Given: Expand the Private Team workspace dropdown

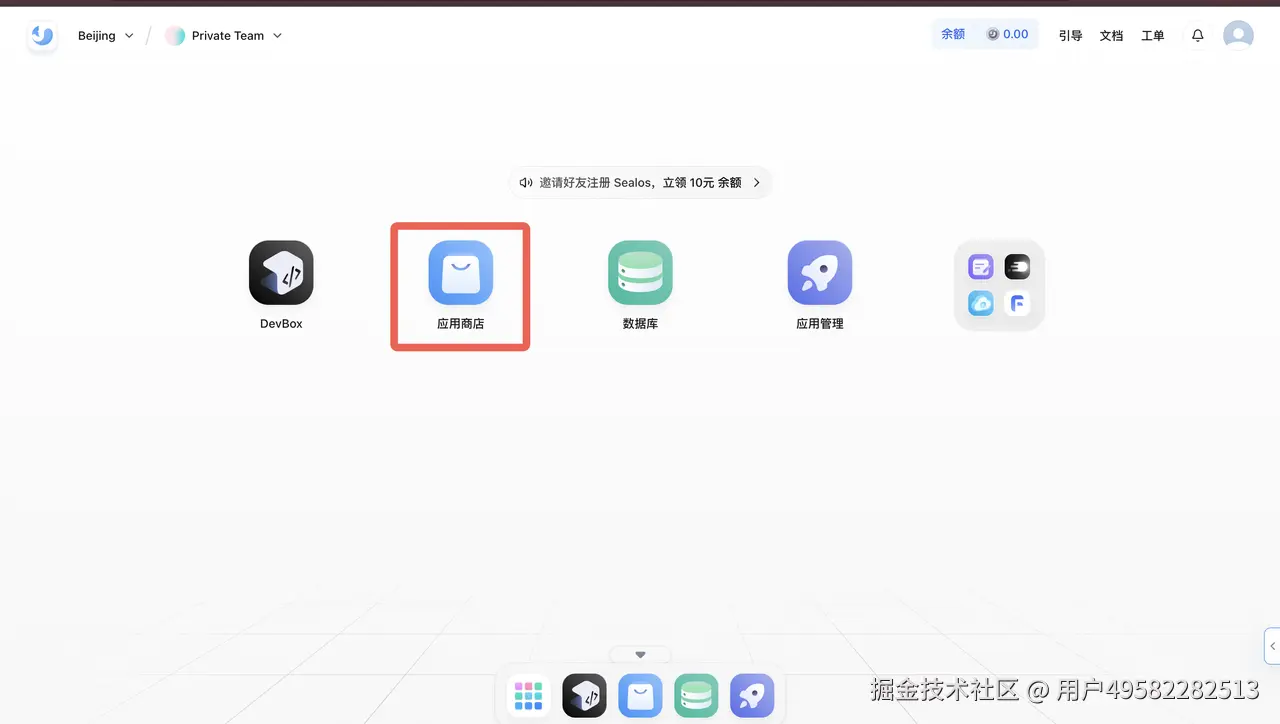Looking at the screenshot, I should (x=224, y=35).
